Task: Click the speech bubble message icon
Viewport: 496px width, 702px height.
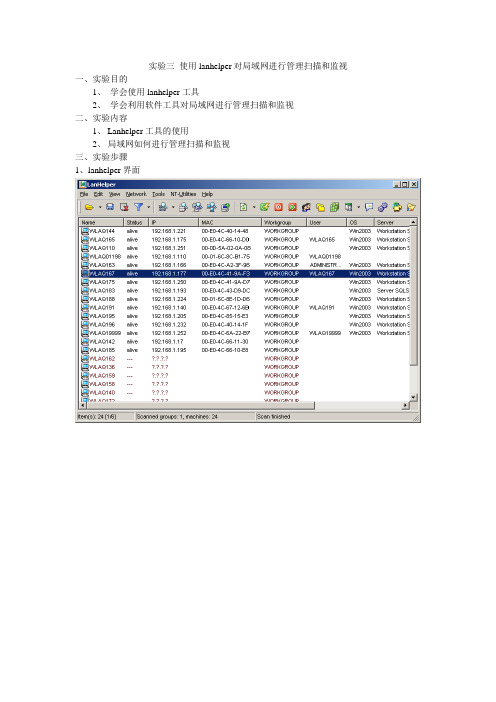Action: tap(369, 207)
